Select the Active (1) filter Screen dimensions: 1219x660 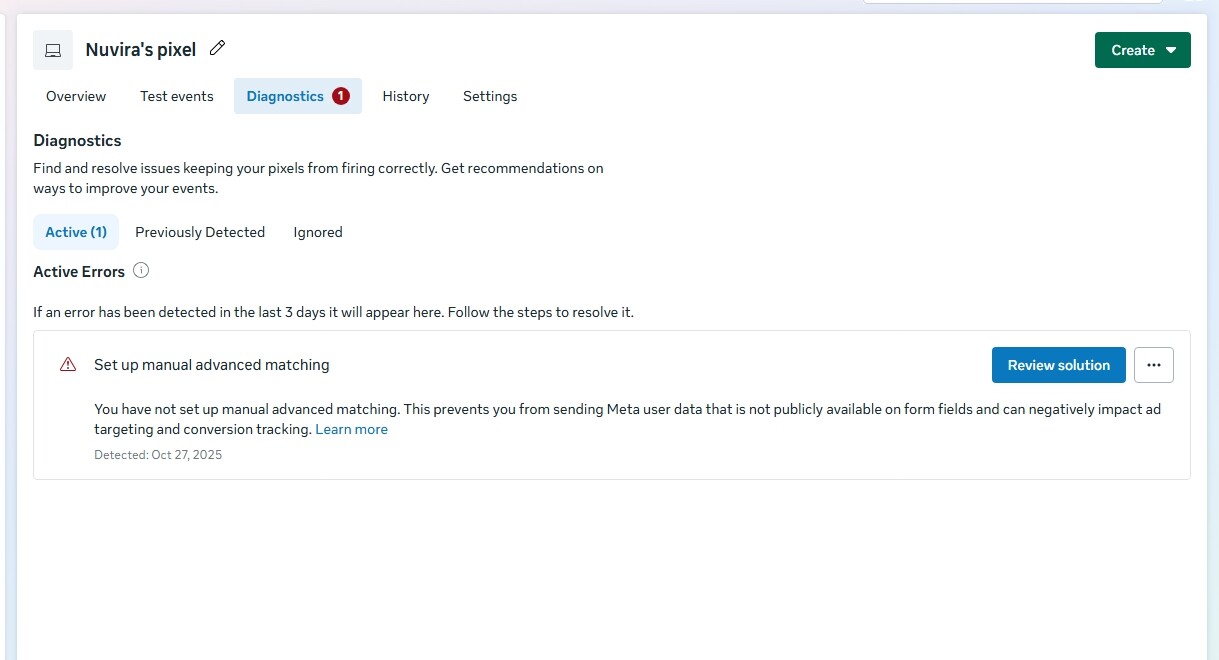pos(76,232)
